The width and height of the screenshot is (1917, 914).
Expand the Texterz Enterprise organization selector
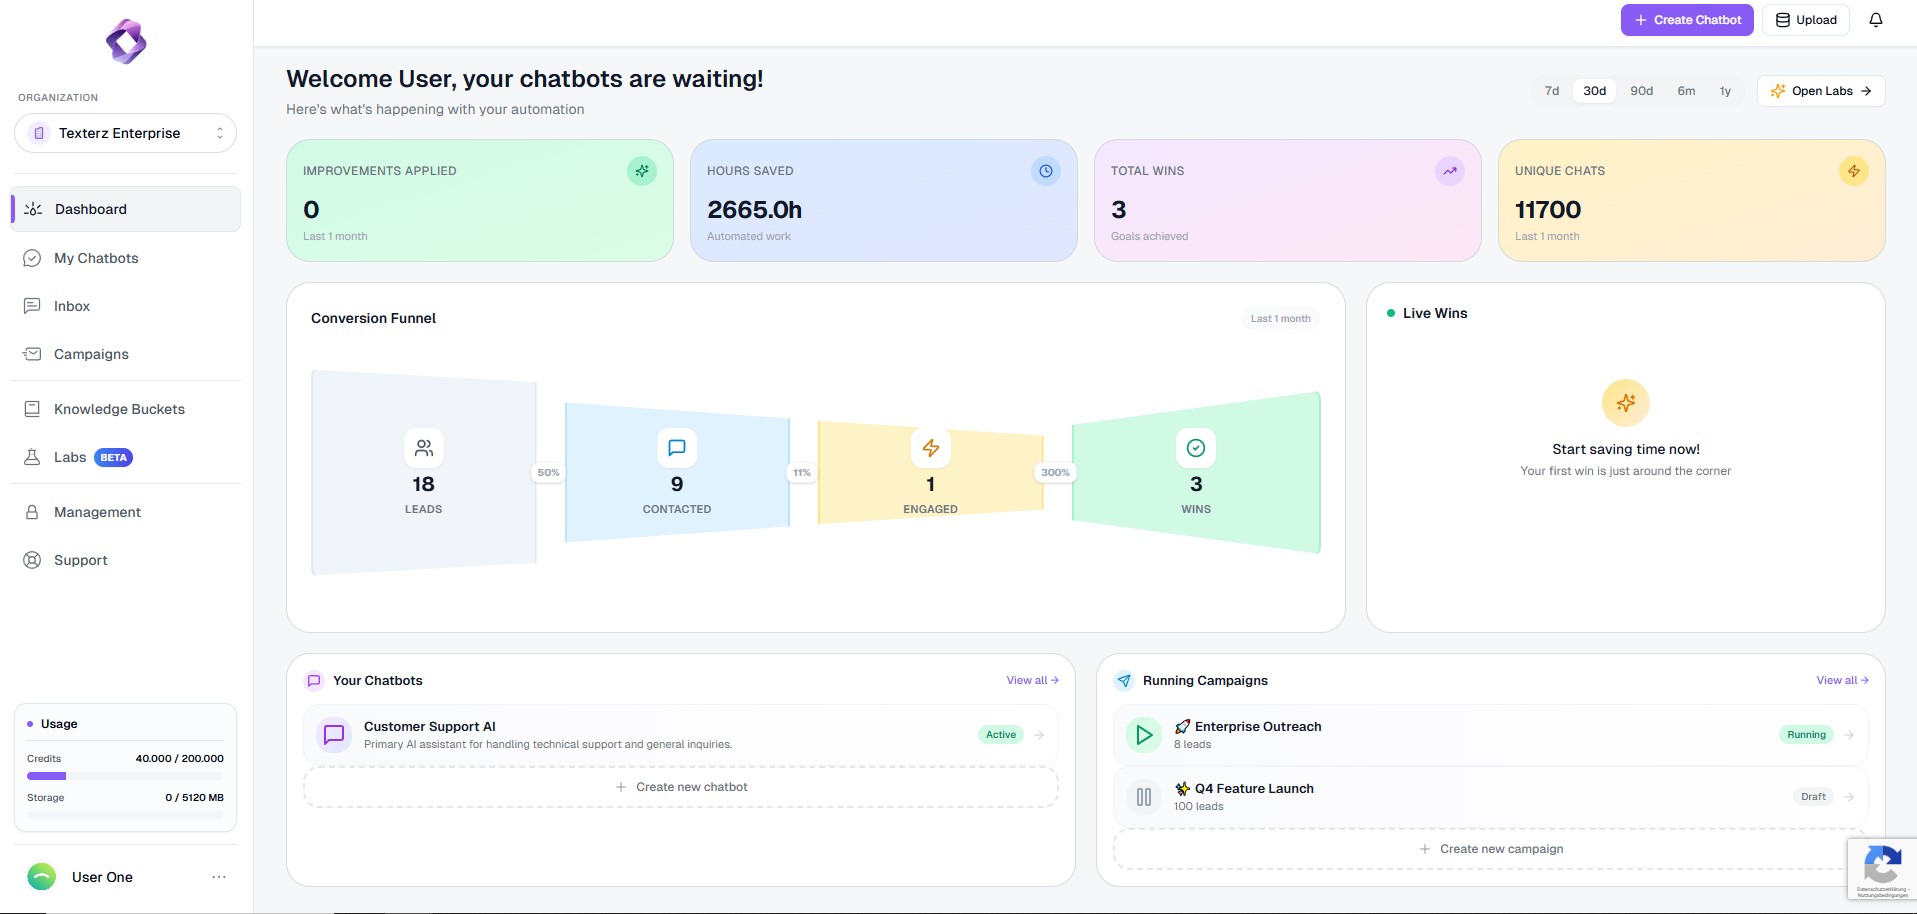tap(125, 133)
